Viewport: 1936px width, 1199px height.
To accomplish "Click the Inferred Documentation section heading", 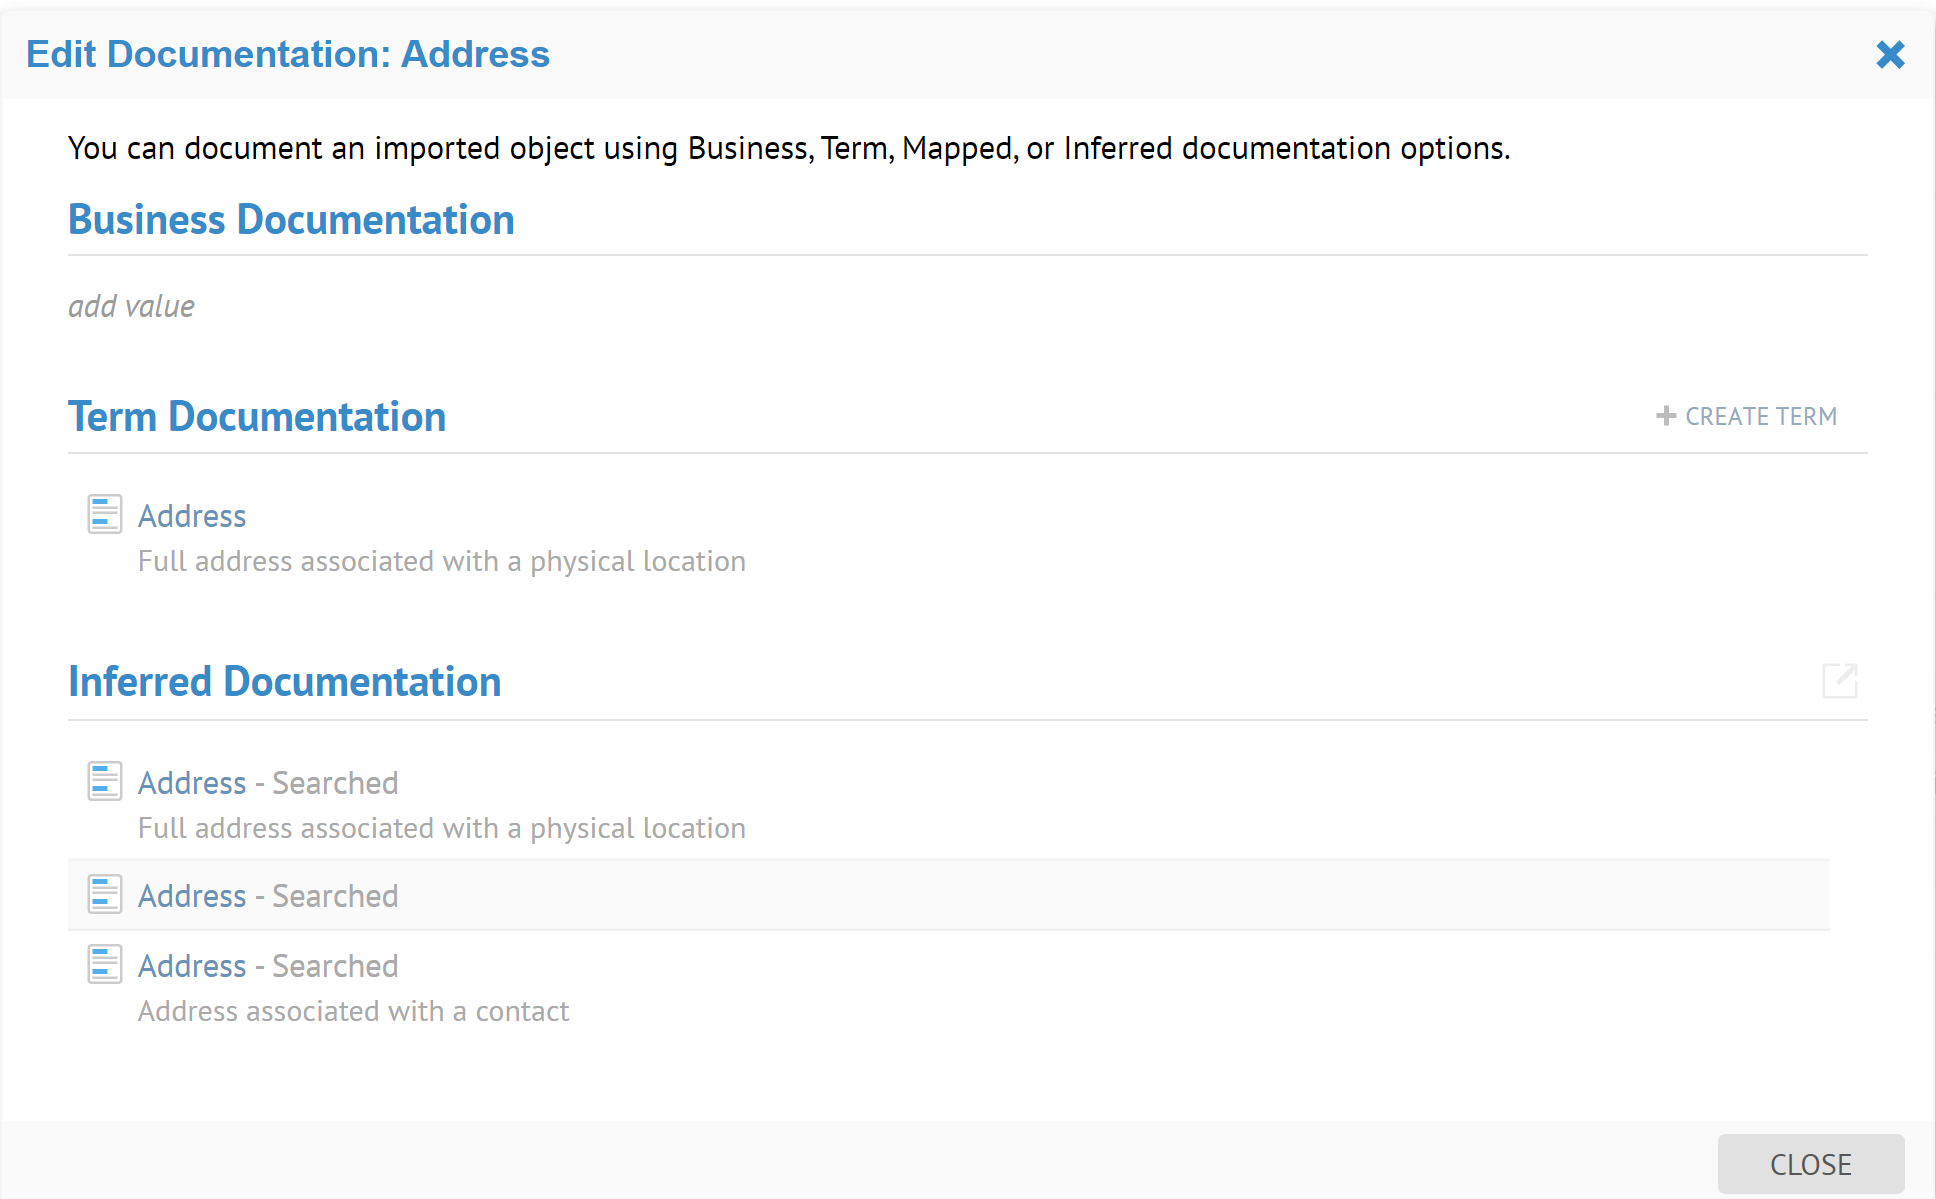I will [x=284, y=682].
